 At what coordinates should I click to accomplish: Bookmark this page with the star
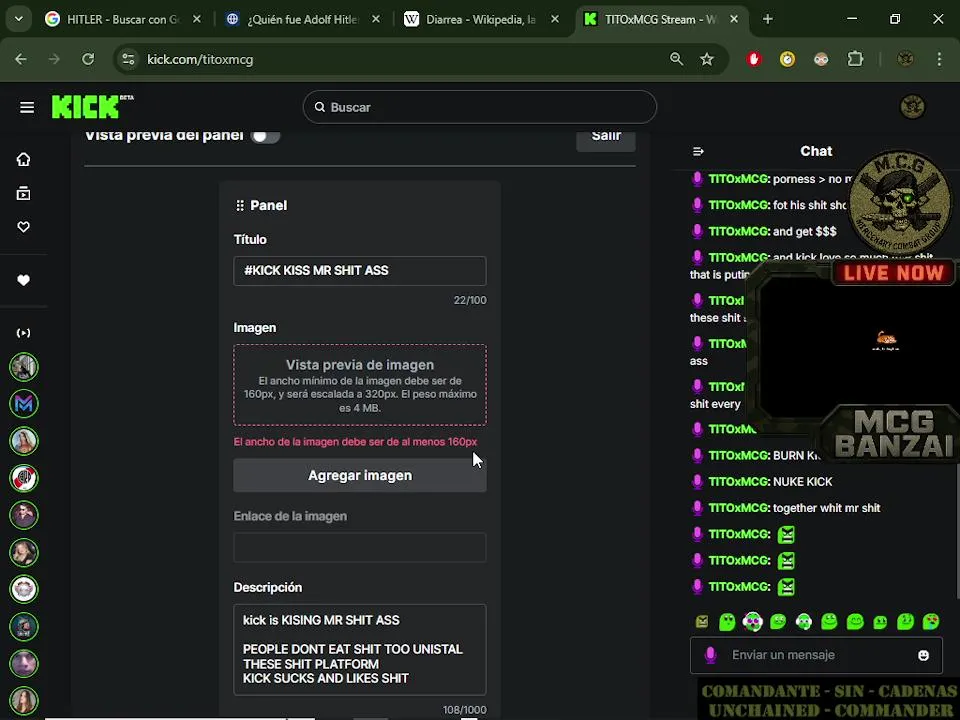(x=707, y=59)
